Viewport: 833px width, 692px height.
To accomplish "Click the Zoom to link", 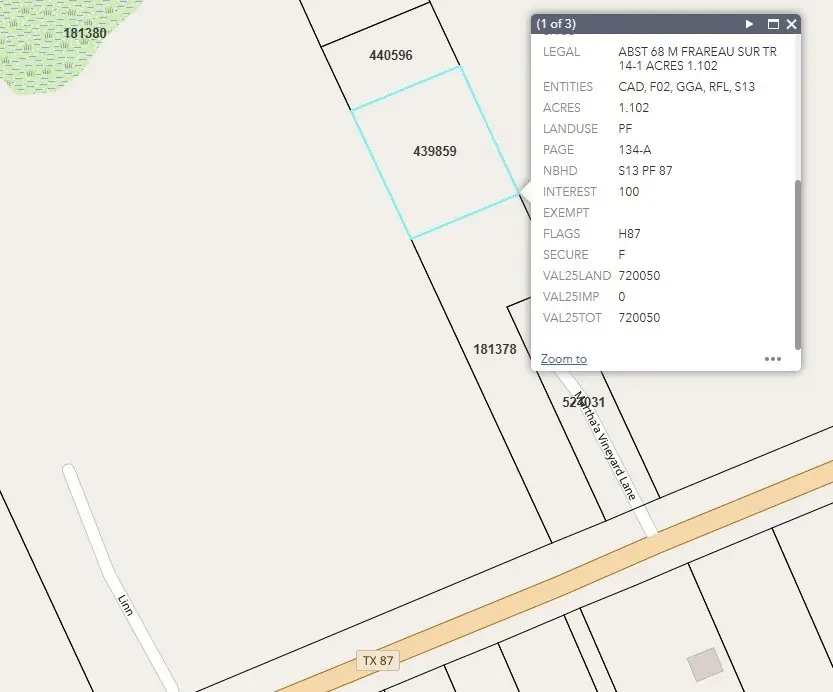I will pyautogui.click(x=562, y=358).
